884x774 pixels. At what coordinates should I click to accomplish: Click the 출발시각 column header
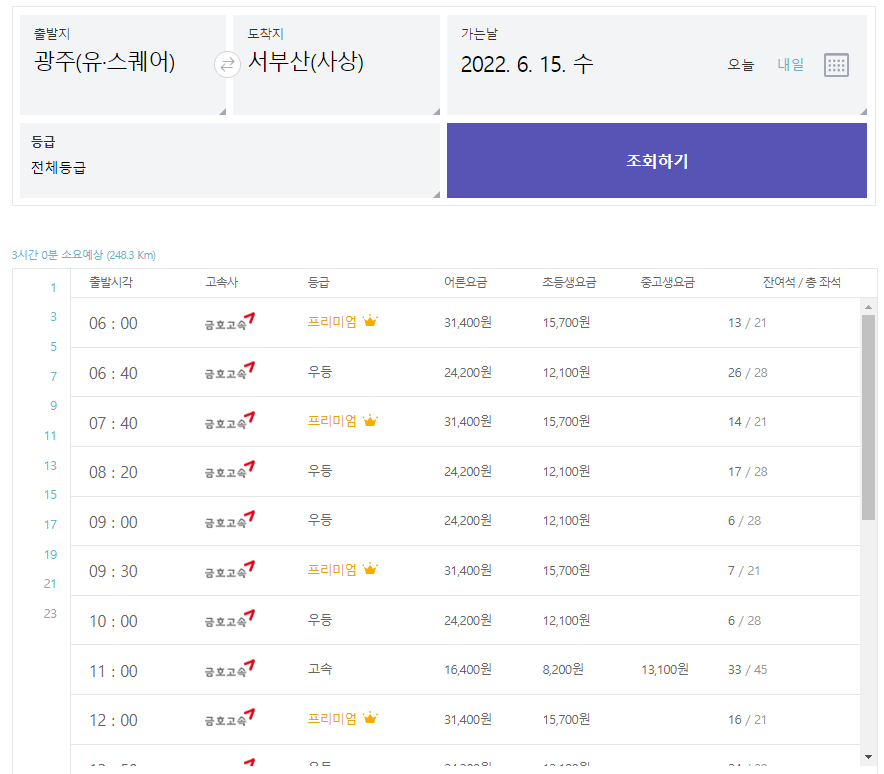click(111, 282)
